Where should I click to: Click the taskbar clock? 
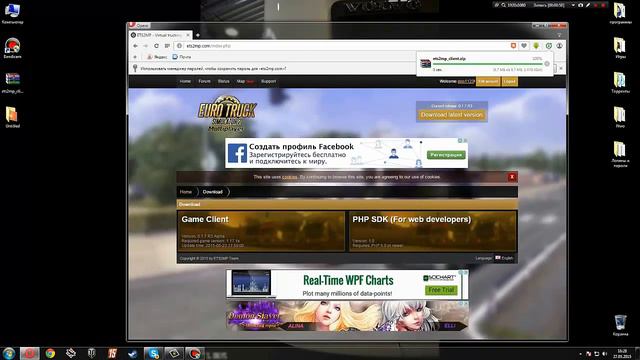tap(622, 353)
